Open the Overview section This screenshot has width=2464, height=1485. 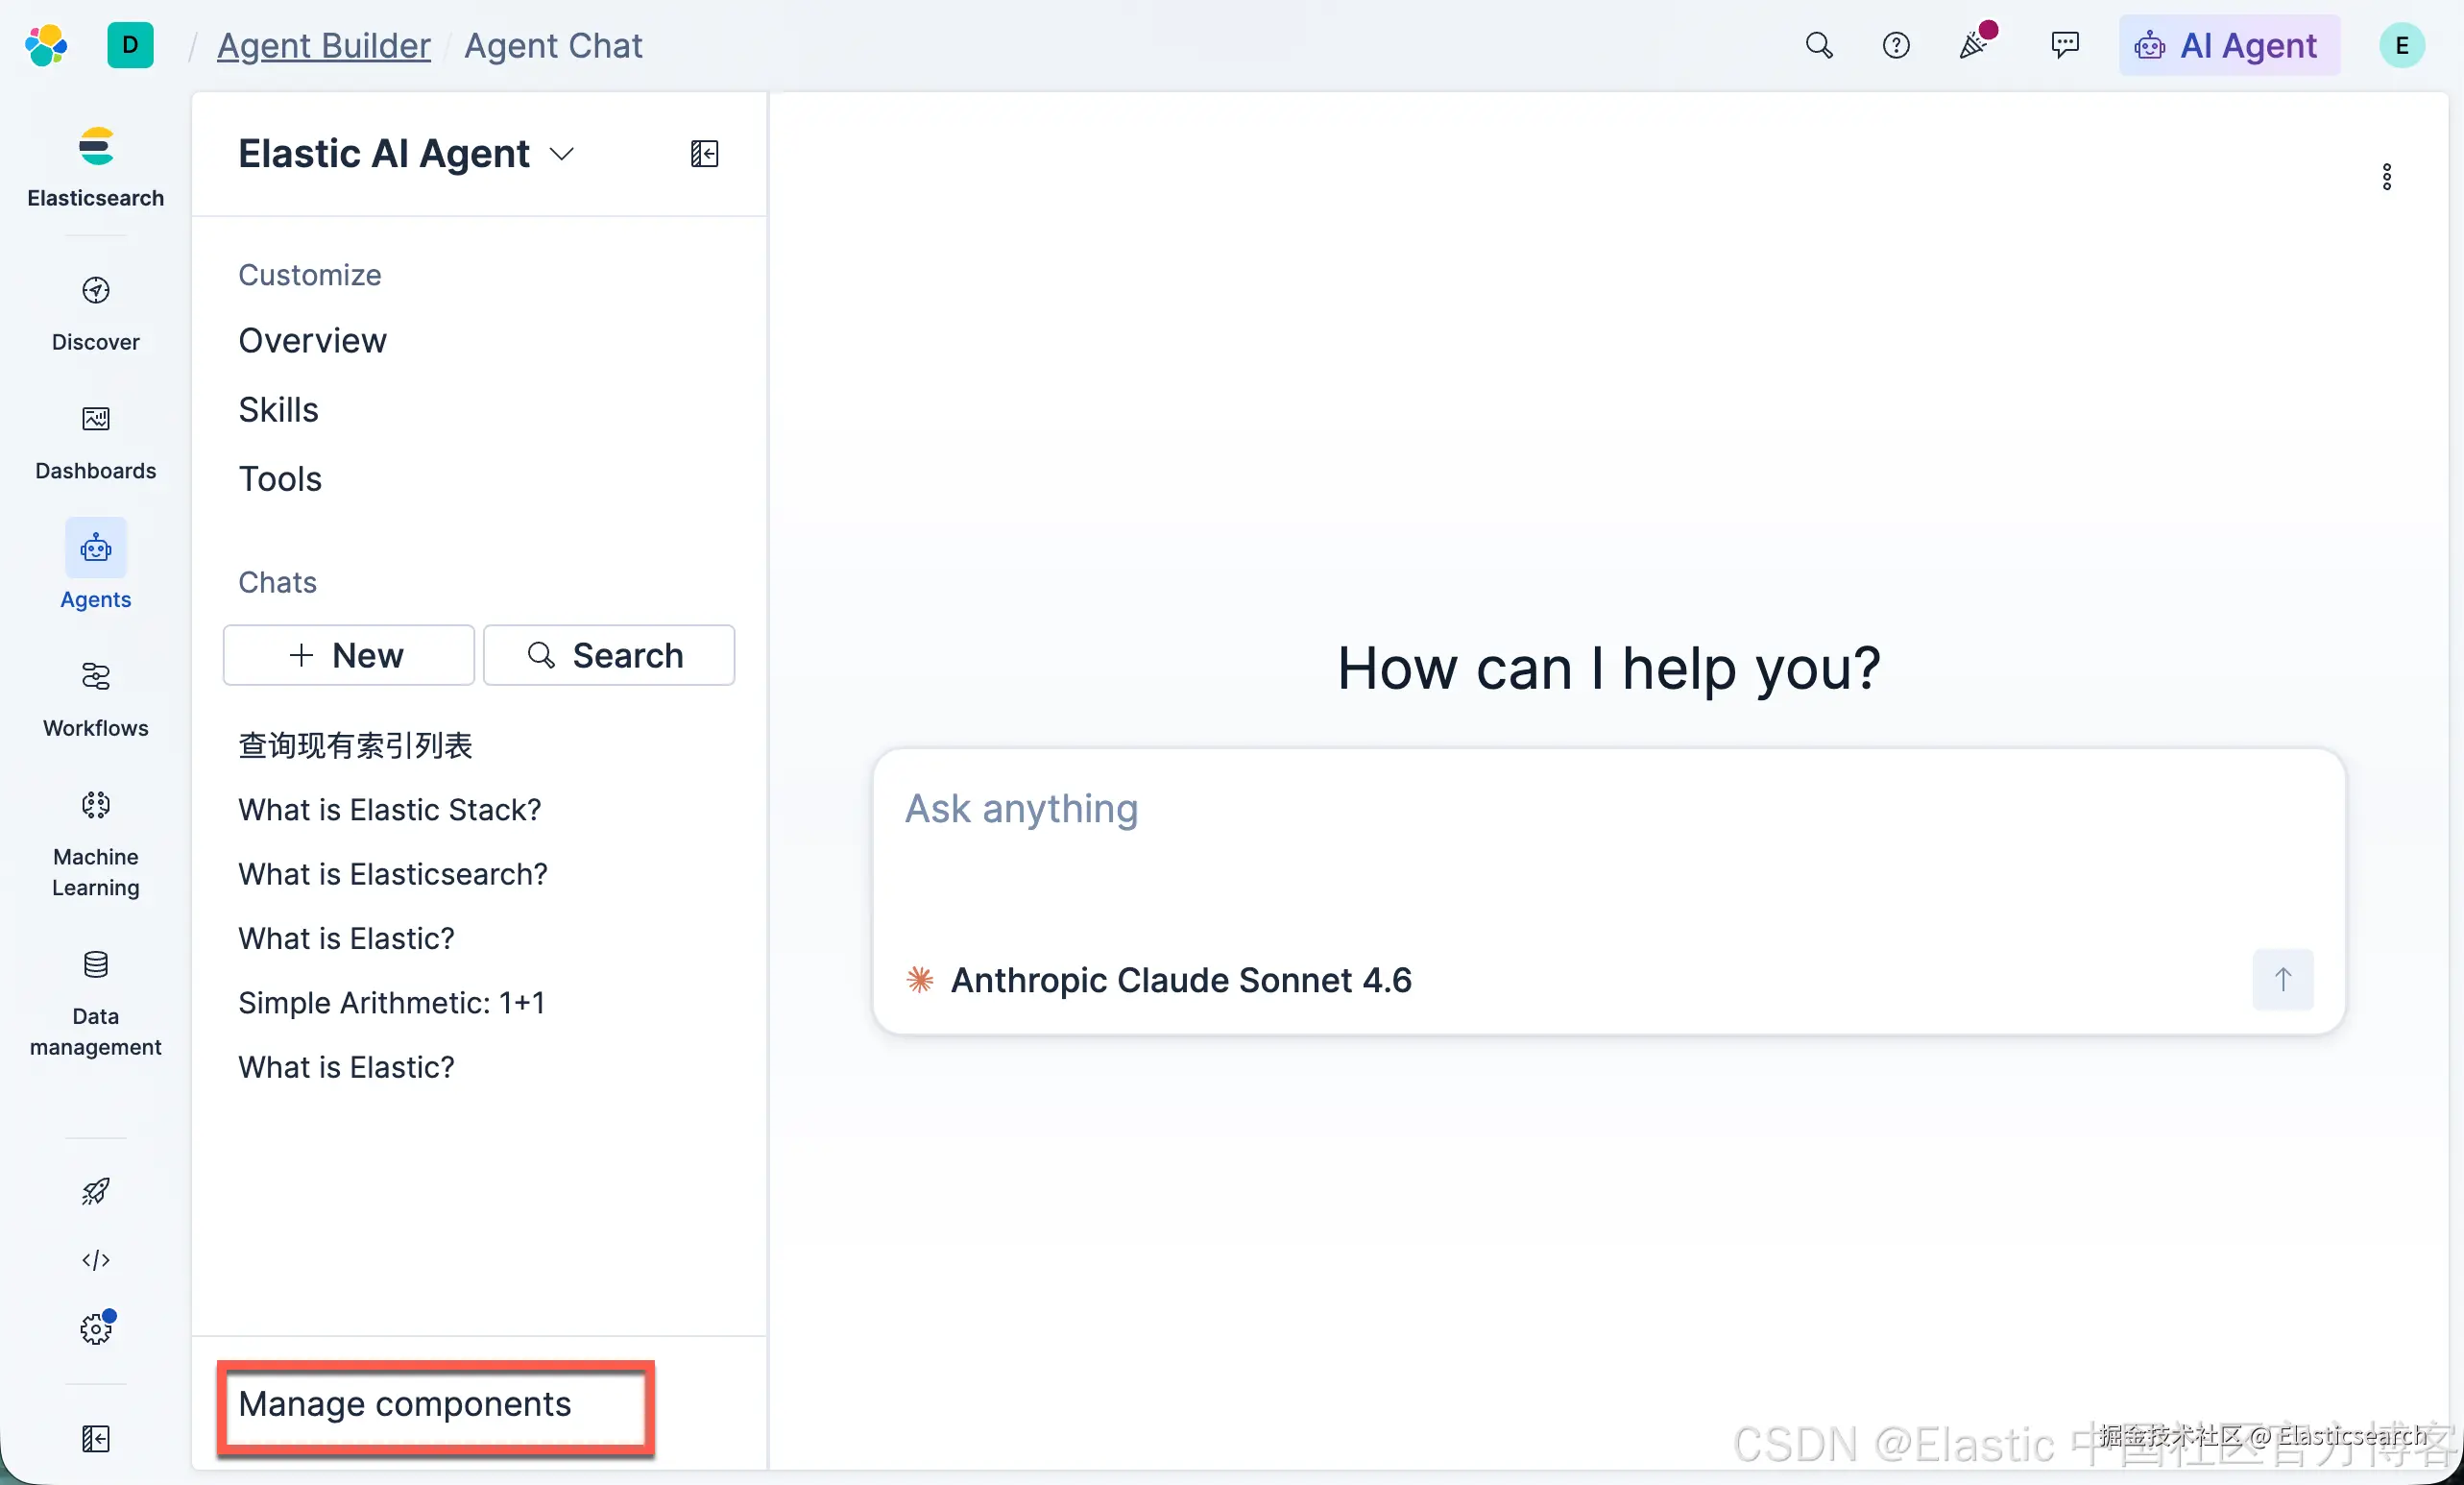click(x=313, y=341)
